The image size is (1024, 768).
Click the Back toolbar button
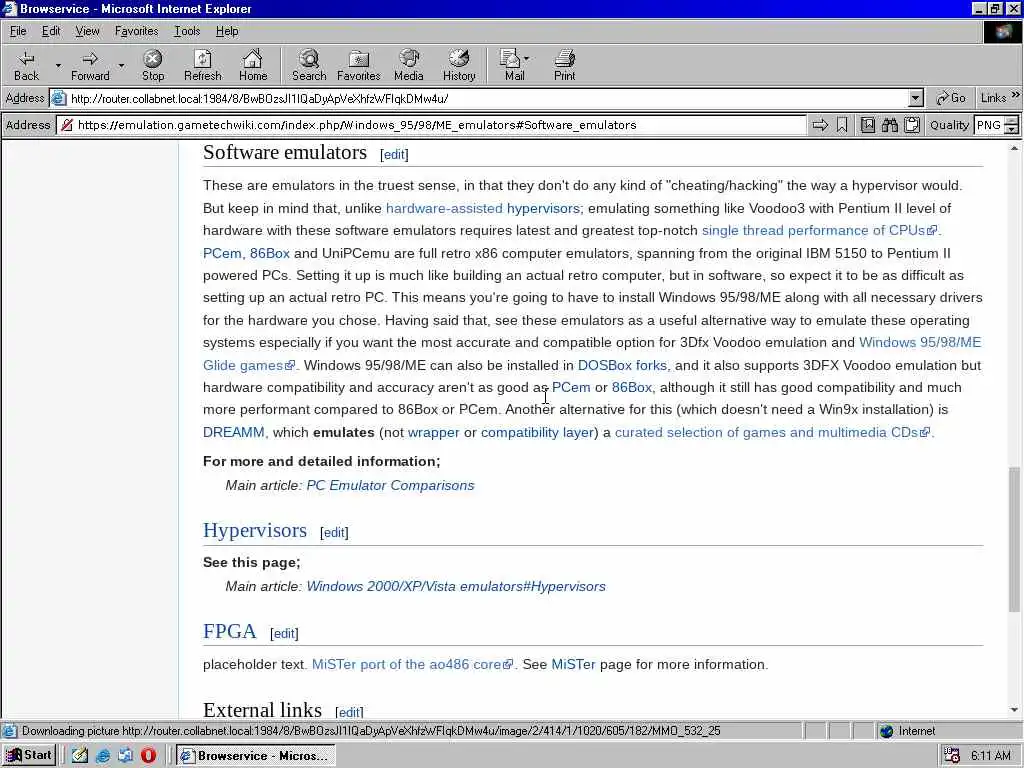click(x=26, y=65)
